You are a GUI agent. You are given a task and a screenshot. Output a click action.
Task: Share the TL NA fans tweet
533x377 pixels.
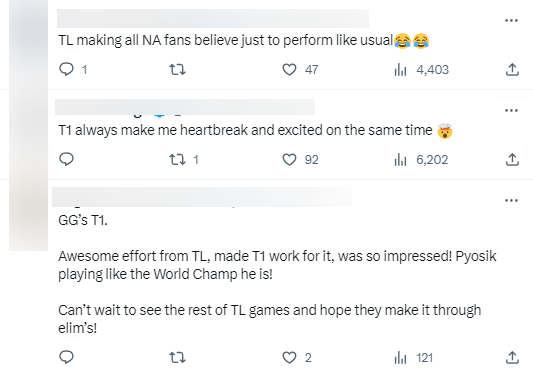[512, 69]
